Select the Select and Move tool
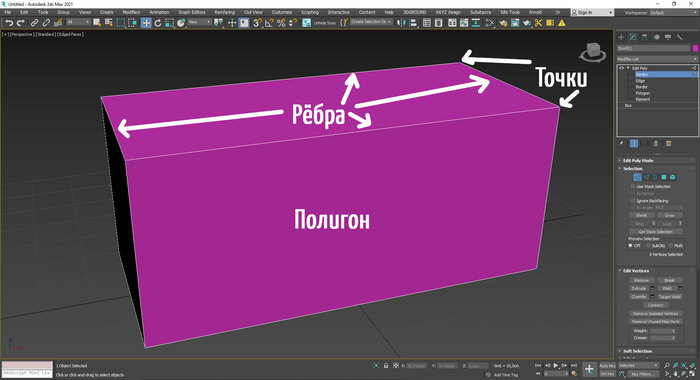The height and width of the screenshot is (380, 700). (146, 23)
